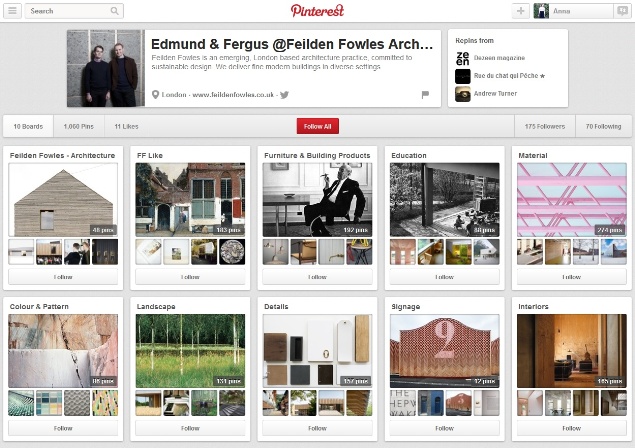Follow the Material board

point(571,277)
